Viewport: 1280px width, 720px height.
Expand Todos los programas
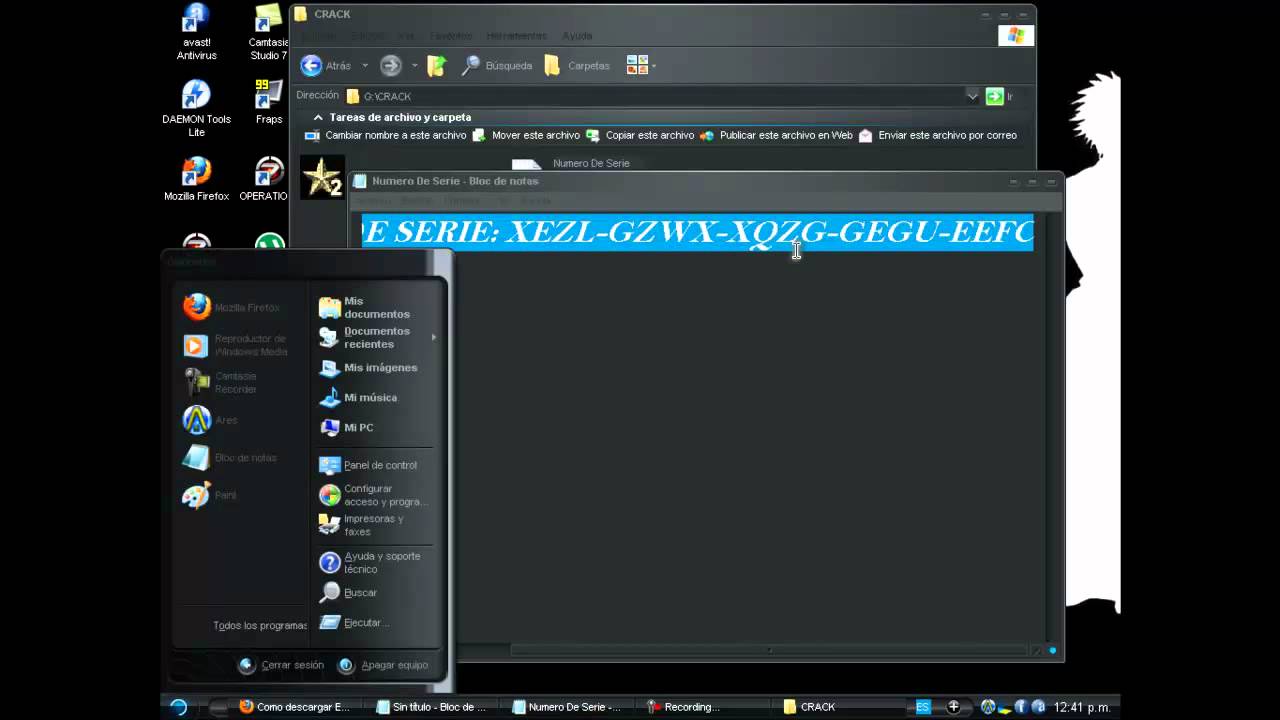(260, 625)
